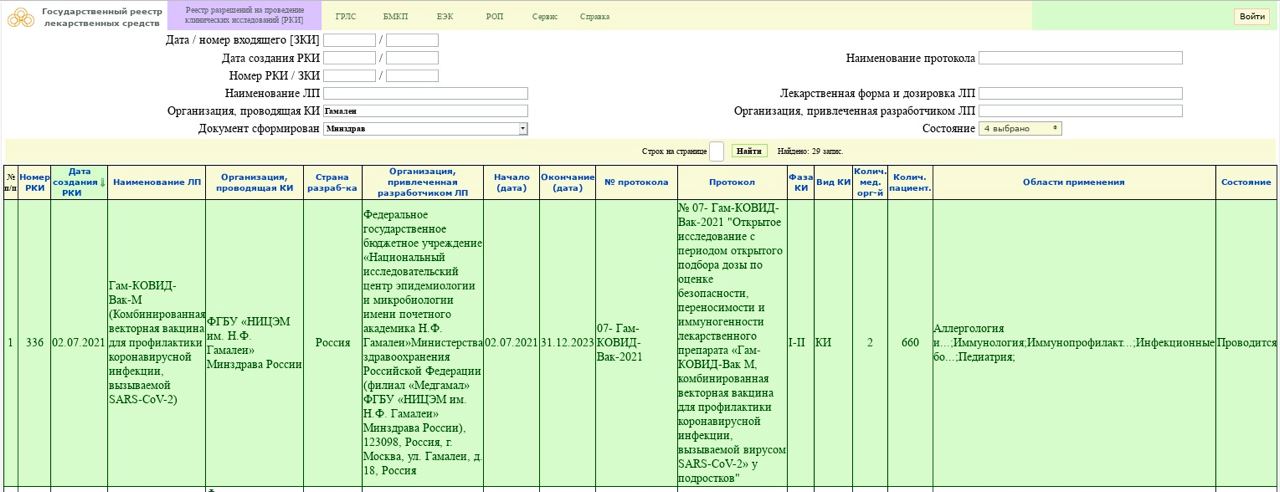Click the РКИ number 336 cell

[x=35, y=343]
